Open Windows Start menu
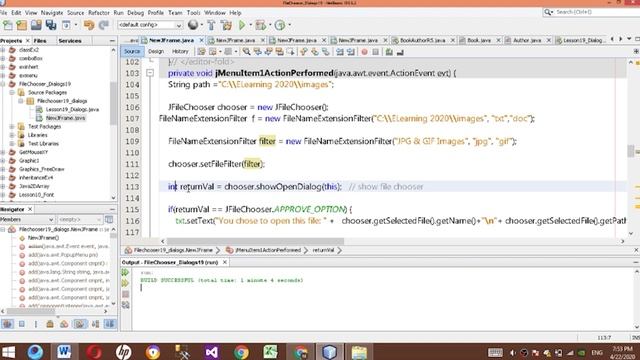This screenshot has width=640, height=360. tap(8, 352)
